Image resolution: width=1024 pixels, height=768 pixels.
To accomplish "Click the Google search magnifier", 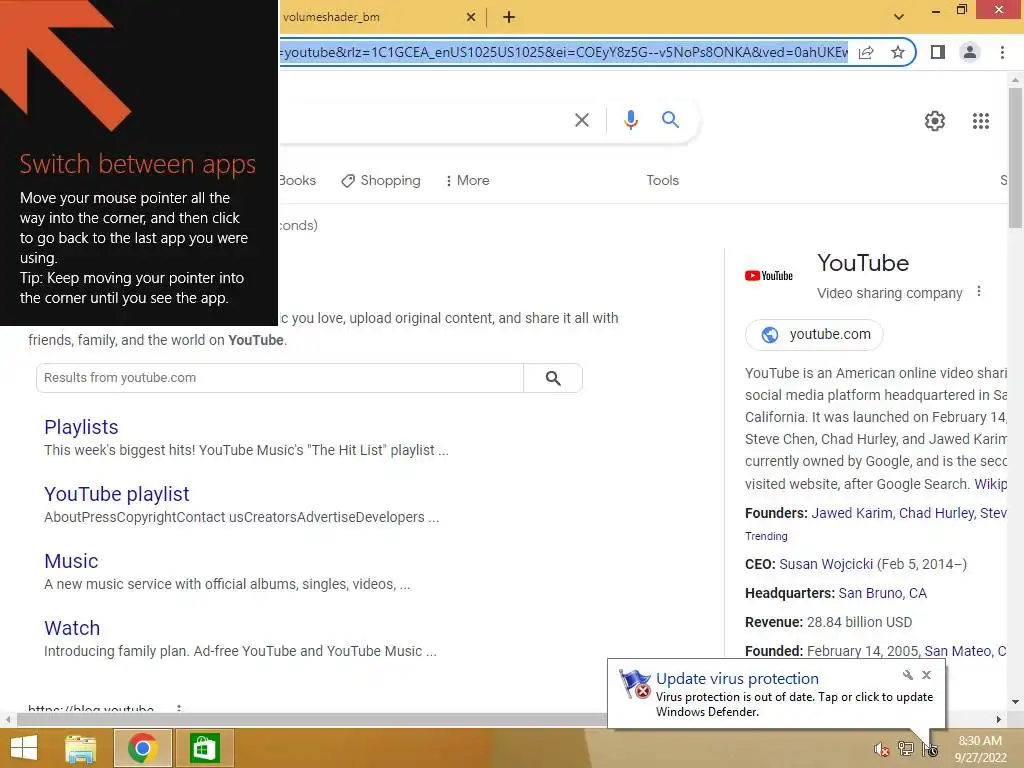I will click(x=670, y=120).
